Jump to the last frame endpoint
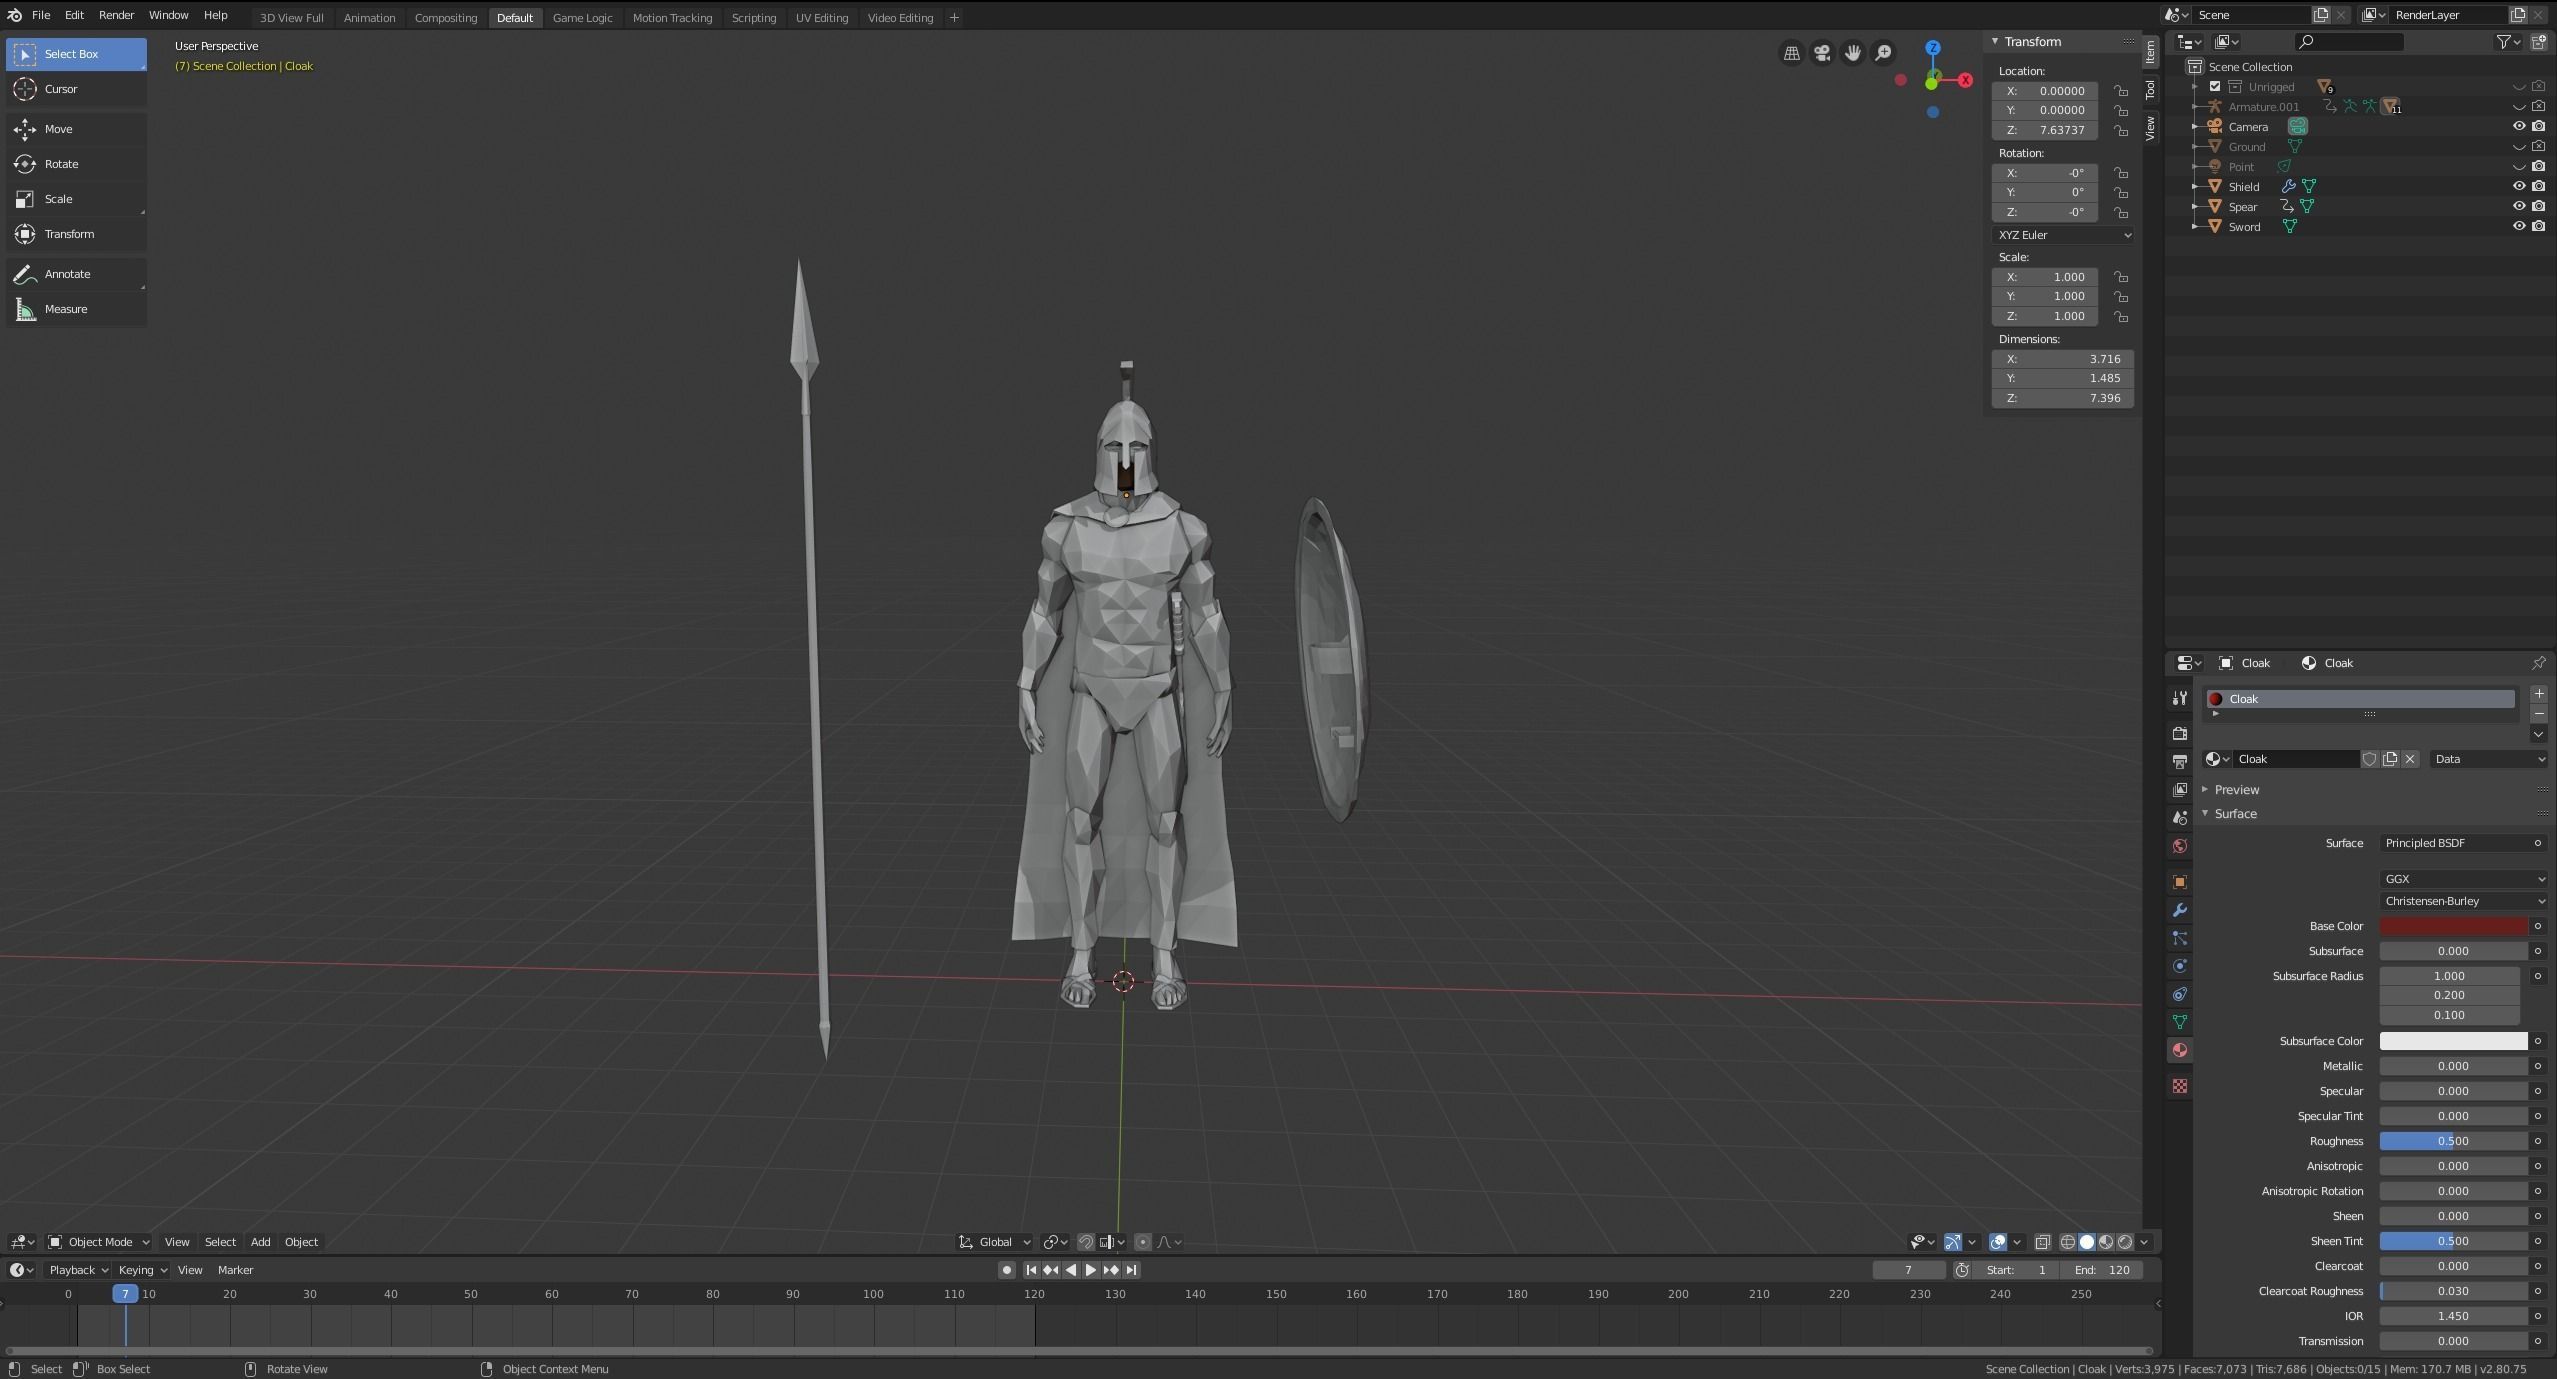 pyautogui.click(x=1131, y=1270)
